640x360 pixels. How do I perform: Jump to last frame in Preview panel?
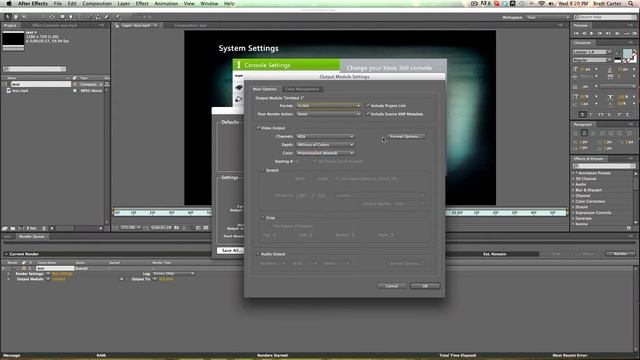[608, 33]
